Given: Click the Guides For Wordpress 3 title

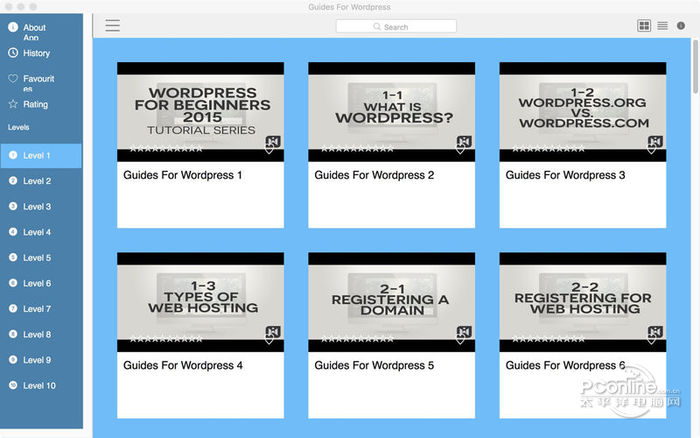Looking at the screenshot, I should (x=565, y=175).
